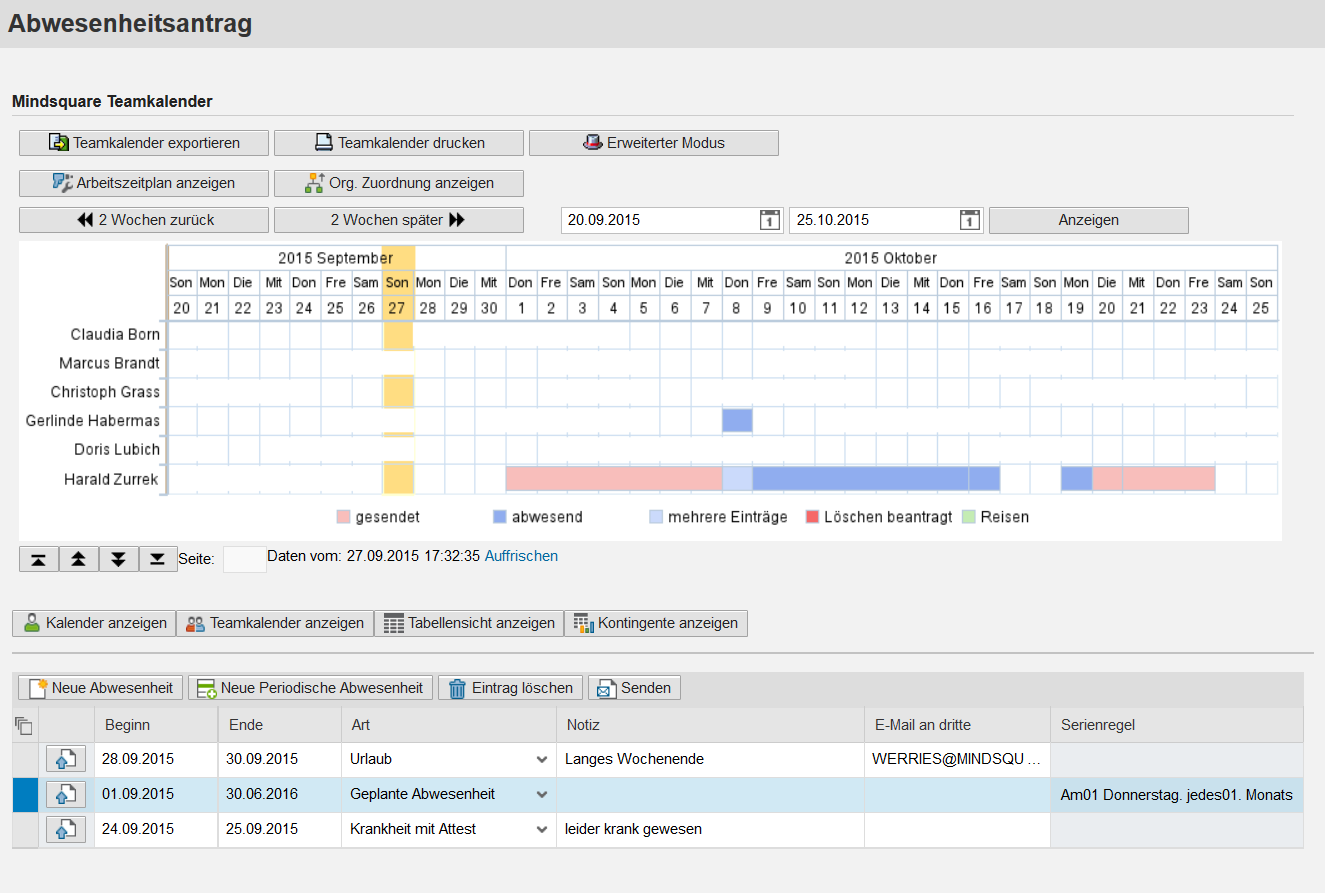Click Harald Zurrek abwesend bar October 9-16
The width and height of the screenshot is (1325, 893).
tap(876, 479)
